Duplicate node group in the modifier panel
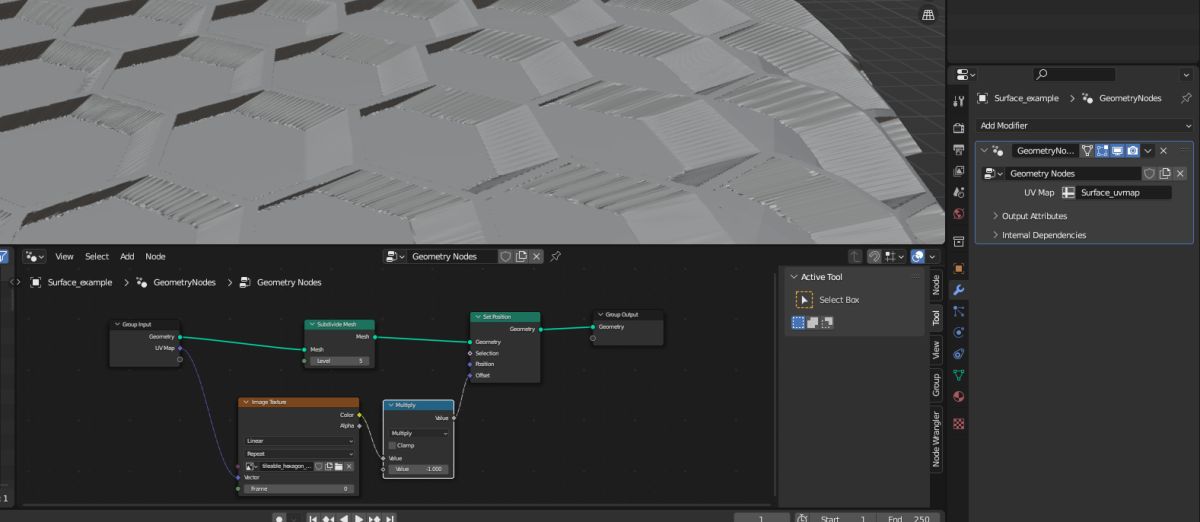 [1165, 173]
